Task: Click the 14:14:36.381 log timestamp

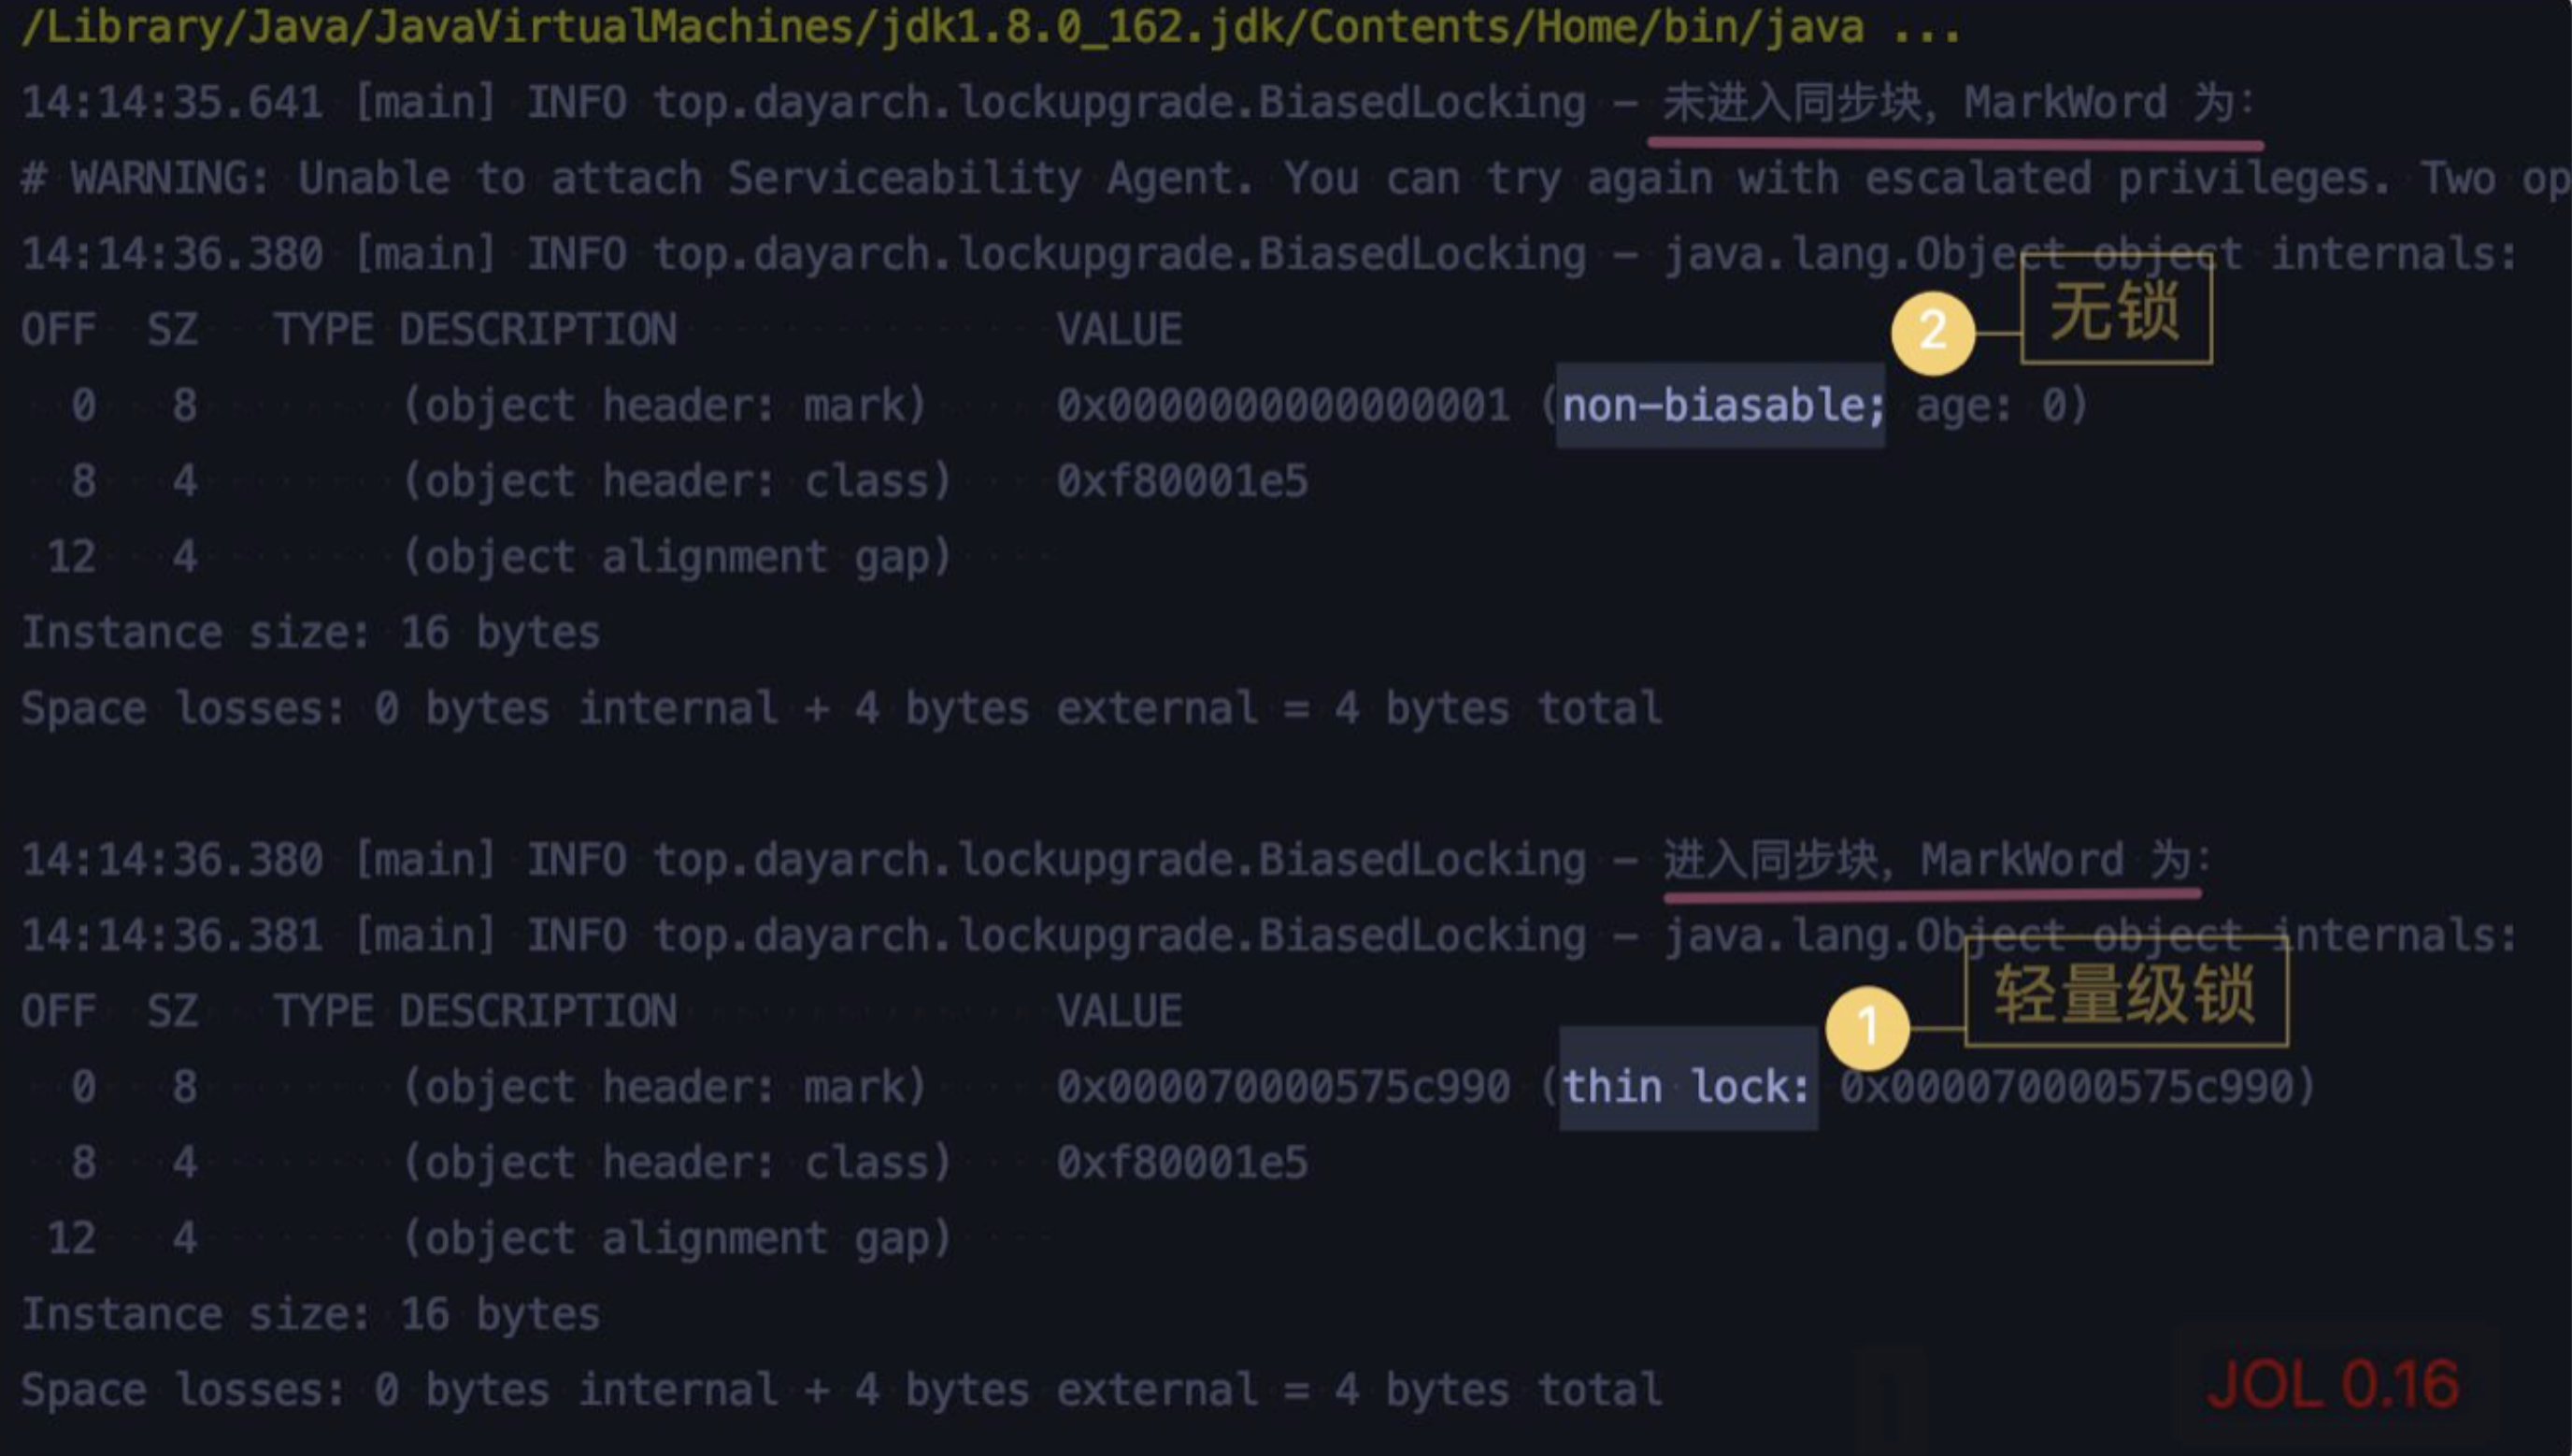Action: pyautogui.click(x=172, y=936)
